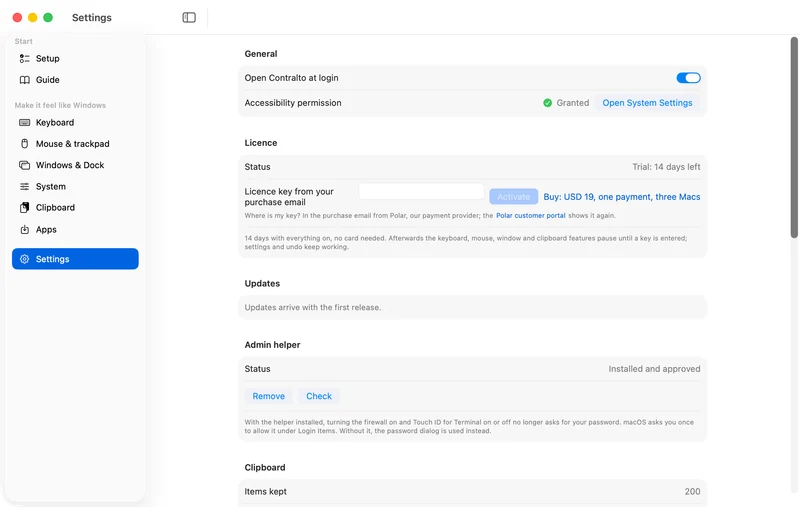800x507 pixels.
Task: Click the 'Updates' section heading
Action: [x=262, y=284]
